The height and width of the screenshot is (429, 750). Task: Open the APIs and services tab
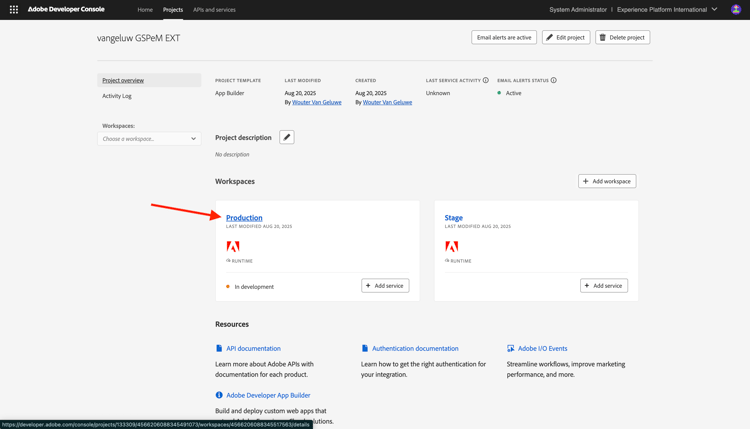pos(214,10)
